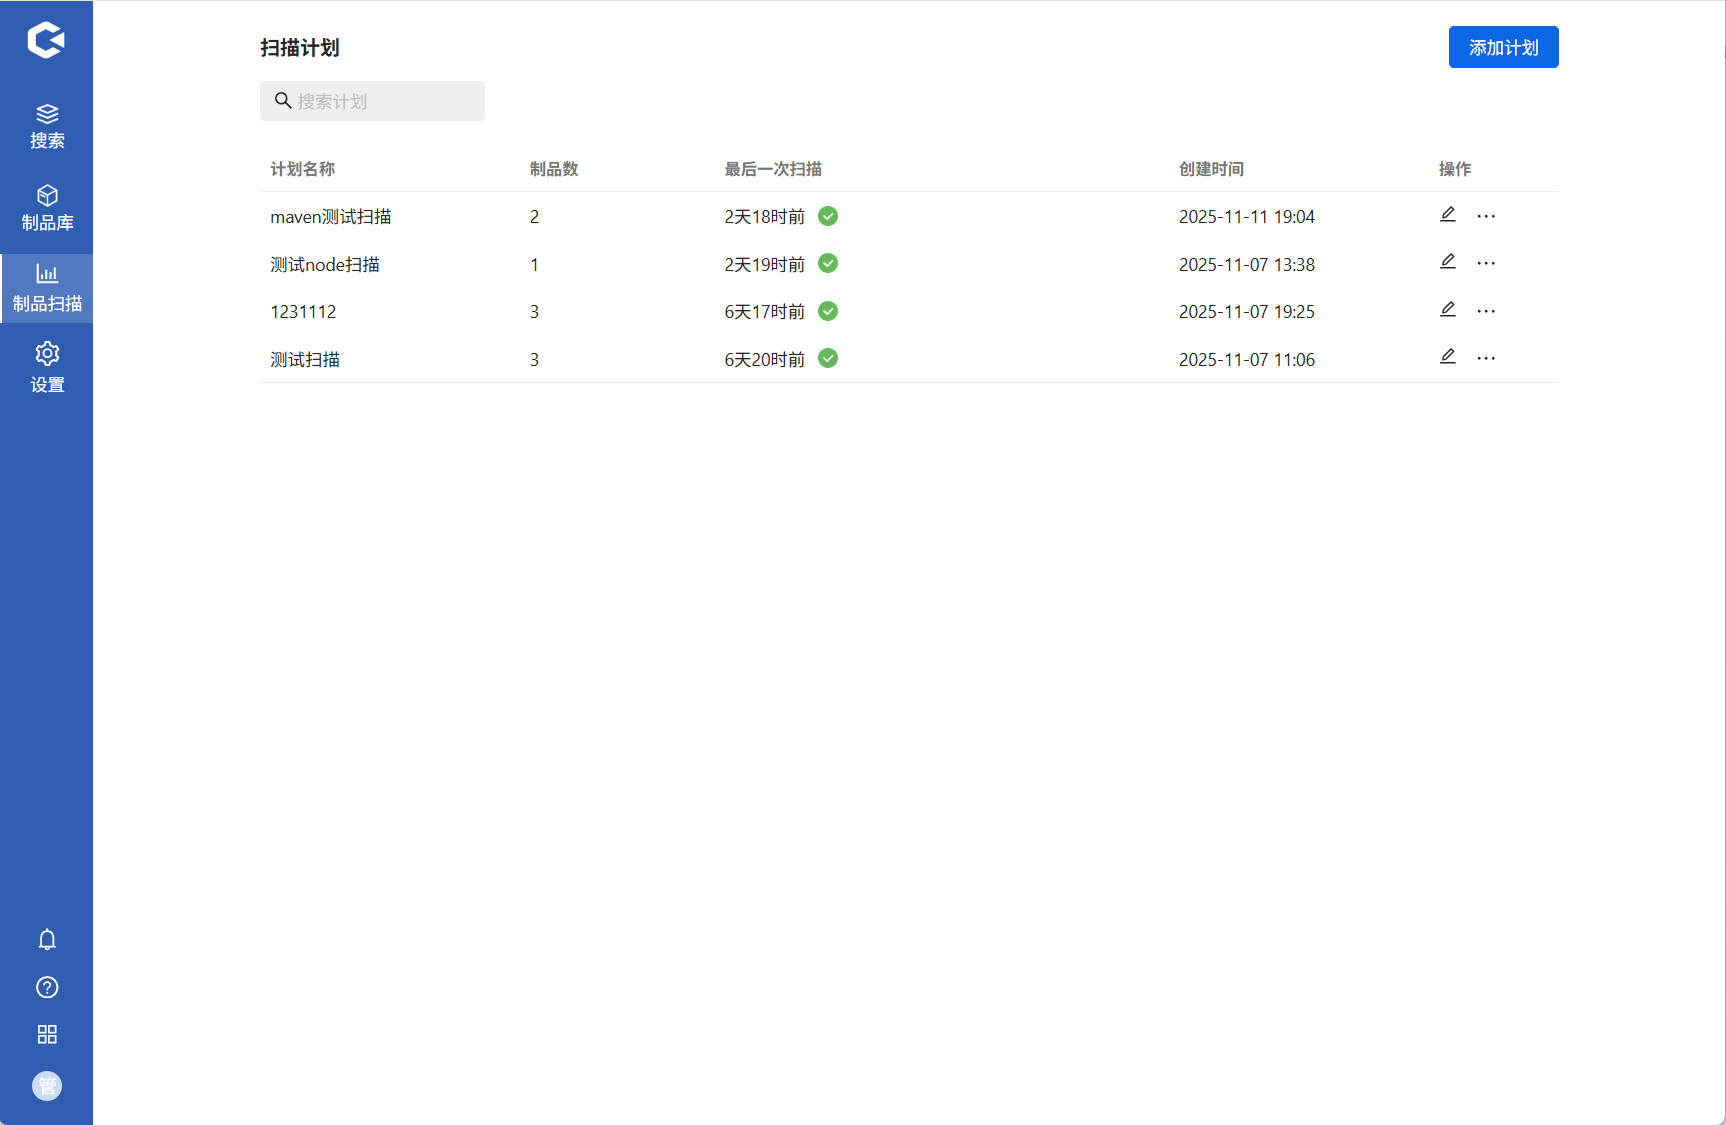Click the 制品数 column header

pyautogui.click(x=554, y=169)
